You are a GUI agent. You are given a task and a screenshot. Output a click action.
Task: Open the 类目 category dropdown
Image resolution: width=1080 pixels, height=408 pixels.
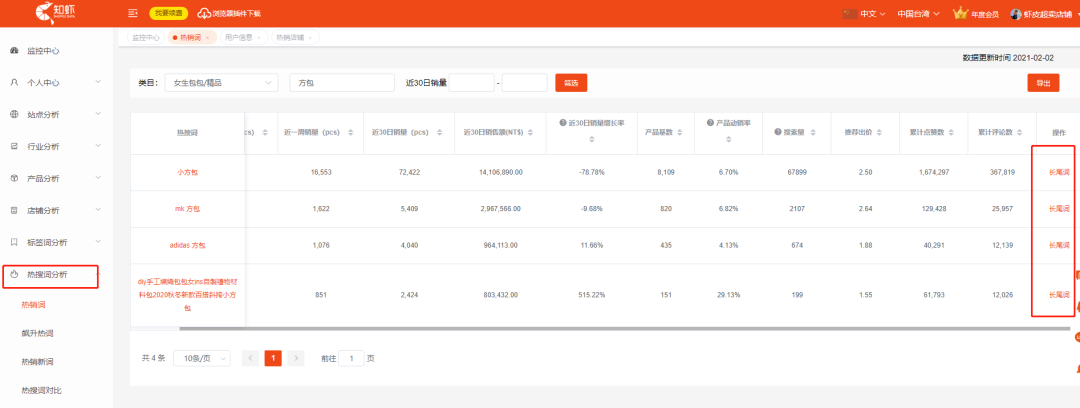coord(222,83)
